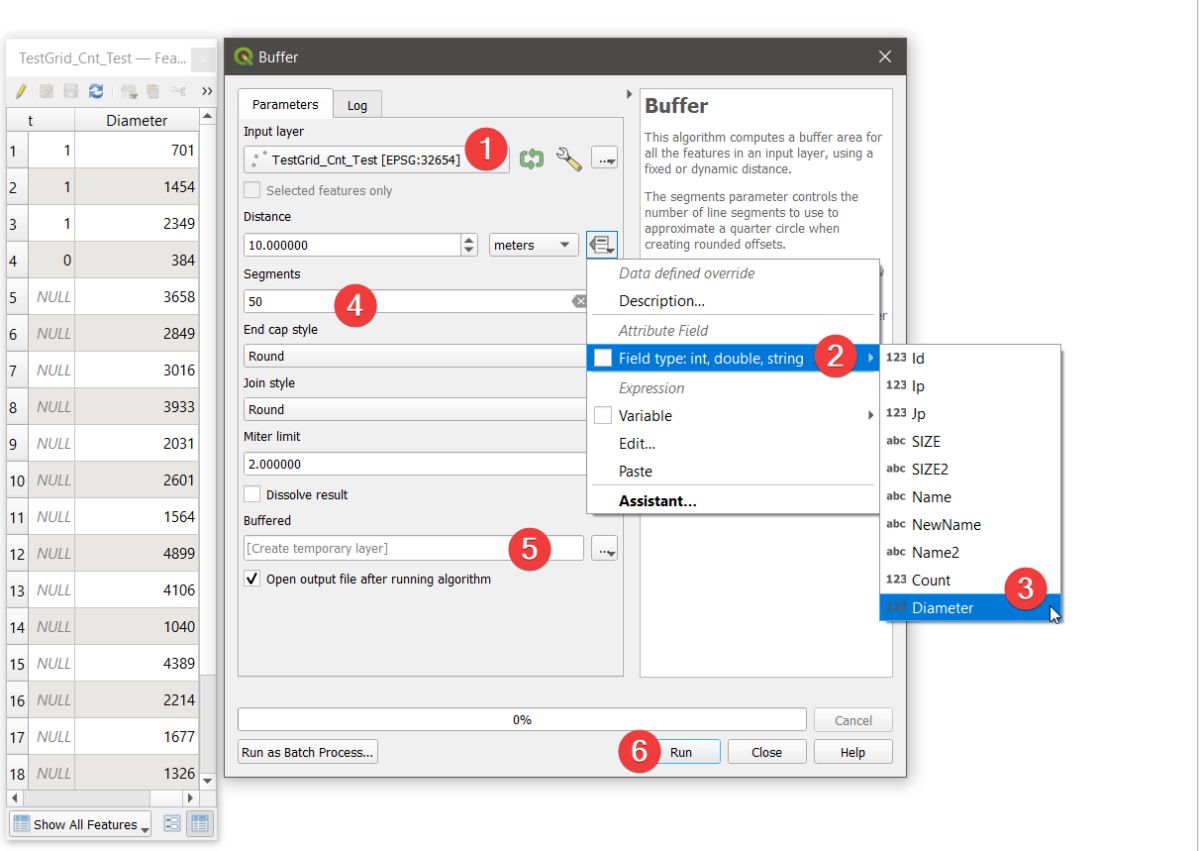
Task: Select Count field in attribute submenu
Action: [970, 580]
